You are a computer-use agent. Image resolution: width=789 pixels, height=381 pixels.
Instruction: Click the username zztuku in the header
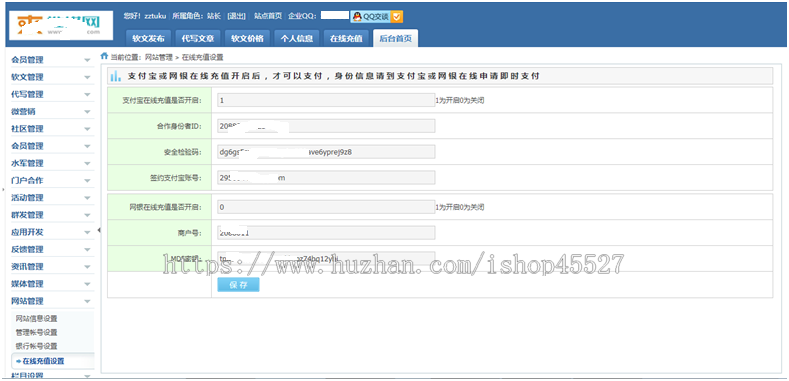pos(155,16)
